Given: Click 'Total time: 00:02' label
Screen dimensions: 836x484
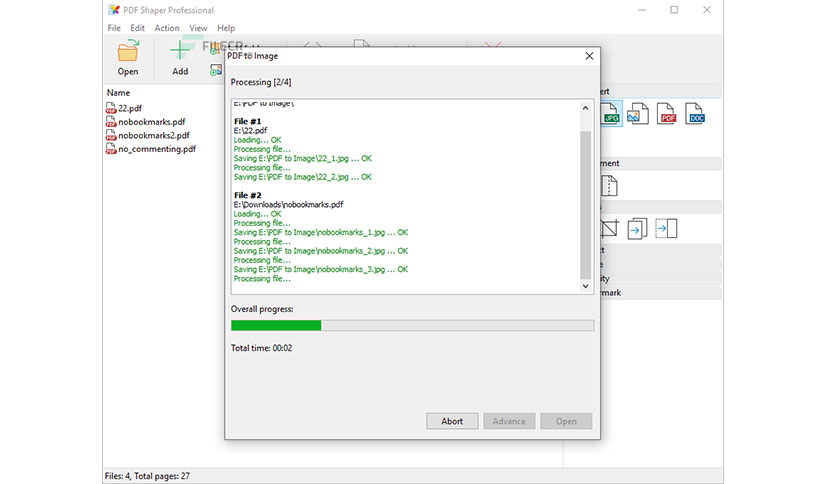Looking at the screenshot, I should (261, 348).
